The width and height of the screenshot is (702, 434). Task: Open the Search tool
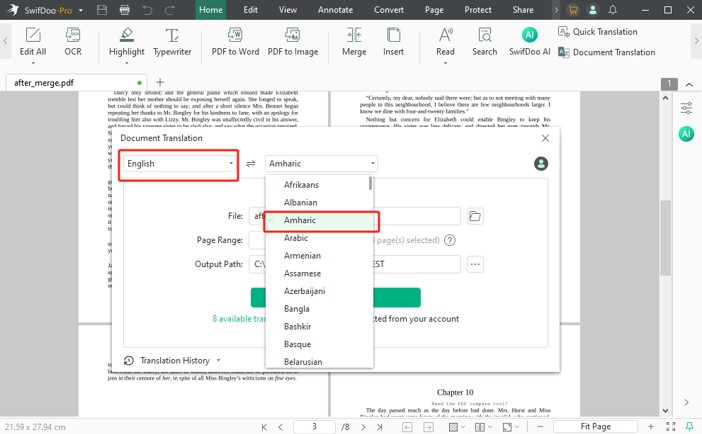pyautogui.click(x=484, y=41)
